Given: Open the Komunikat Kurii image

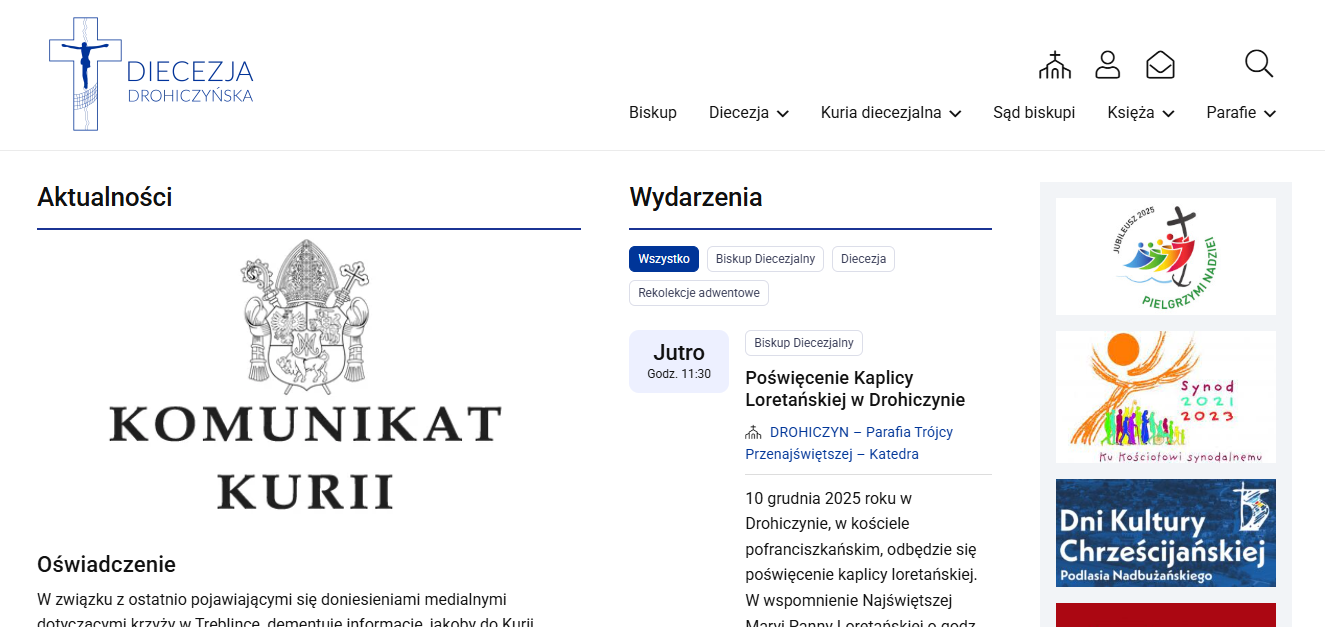Looking at the screenshot, I should coord(305,376).
